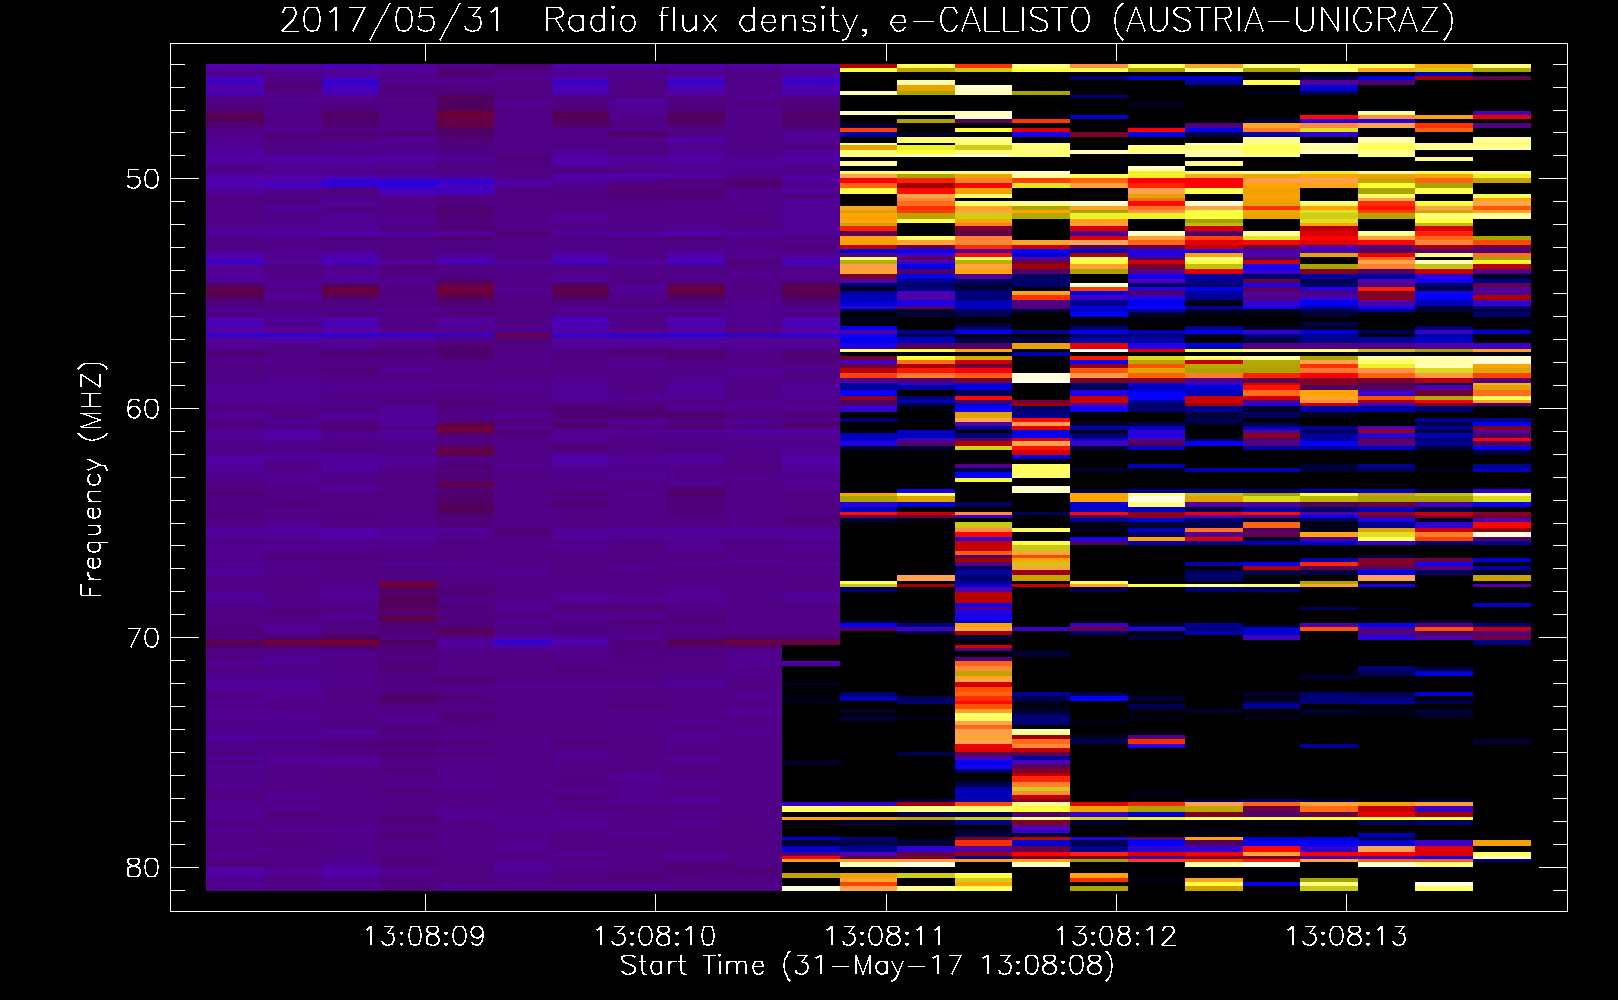Click the 50 frequency tick label
Viewport: 1618px width, 1000px height.
click(143, 179)
